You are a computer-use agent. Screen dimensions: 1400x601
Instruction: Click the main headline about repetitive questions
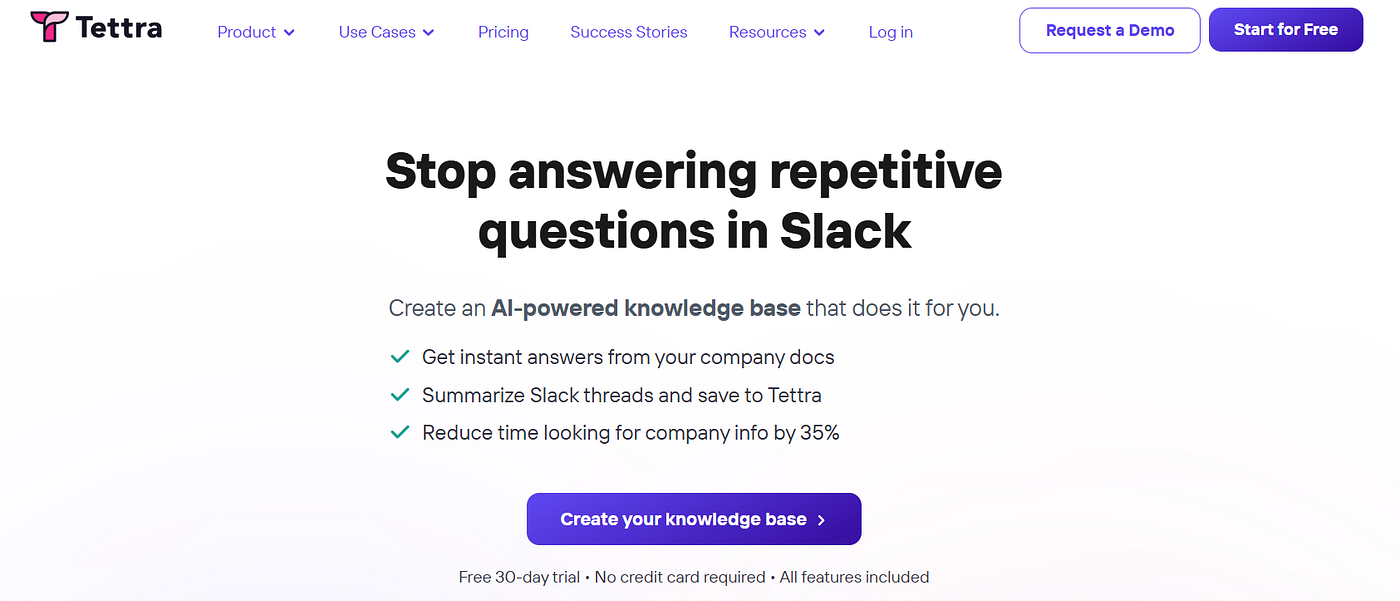click(694, 200)
